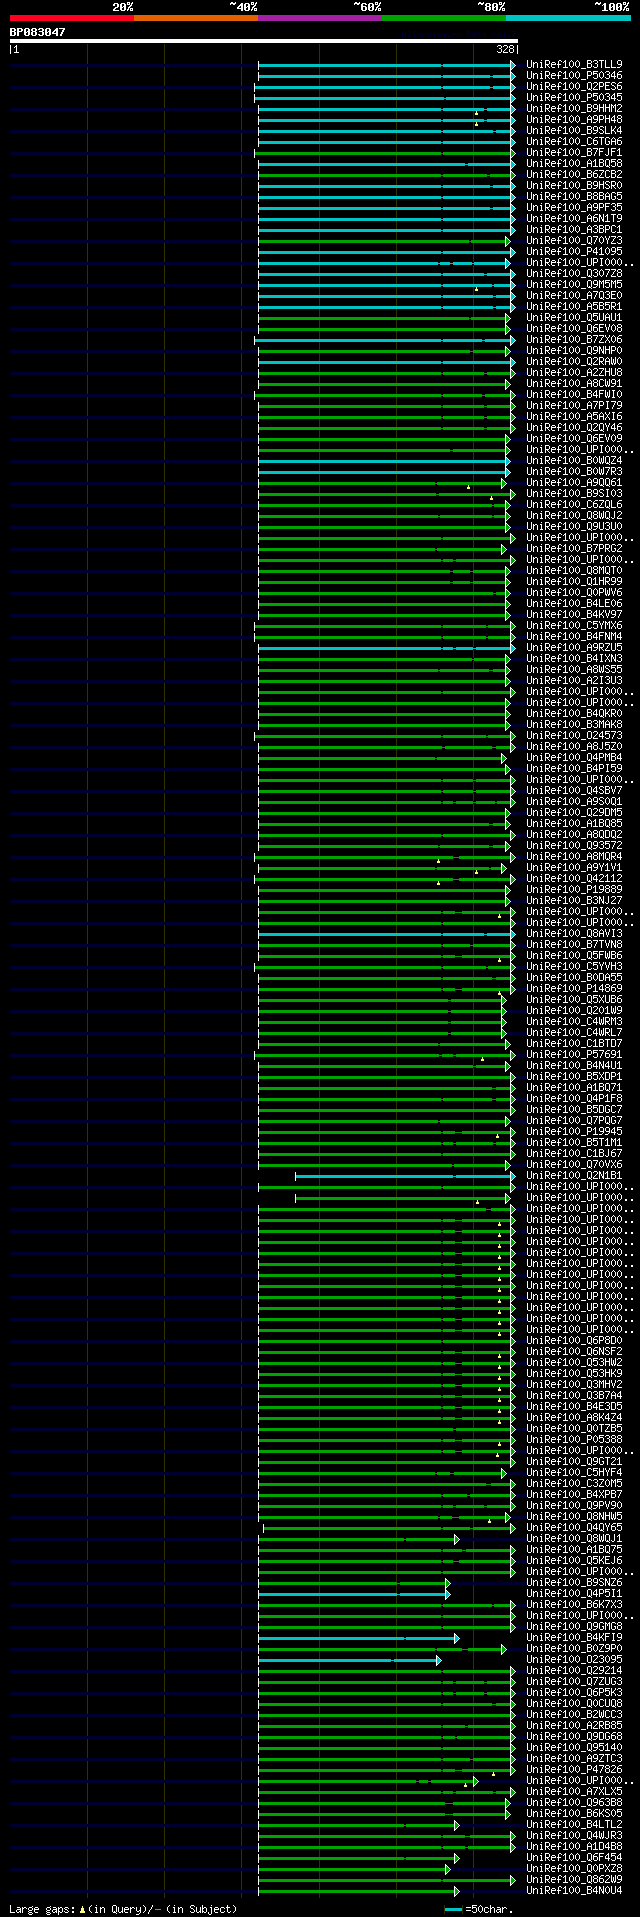Click the red 20% identity legend band
Viewport: 640px width, 1917px height.
pyautogui.click(x=72, y=17)
